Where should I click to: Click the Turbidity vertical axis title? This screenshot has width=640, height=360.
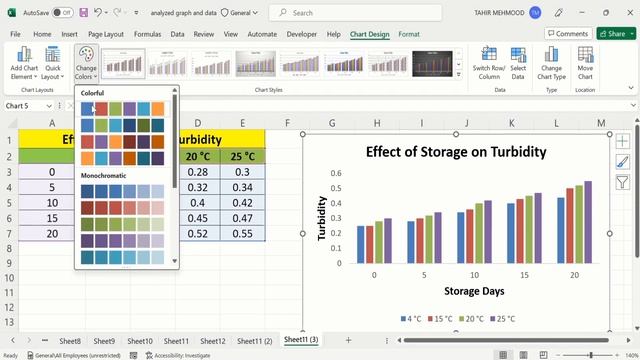point(322,218)
